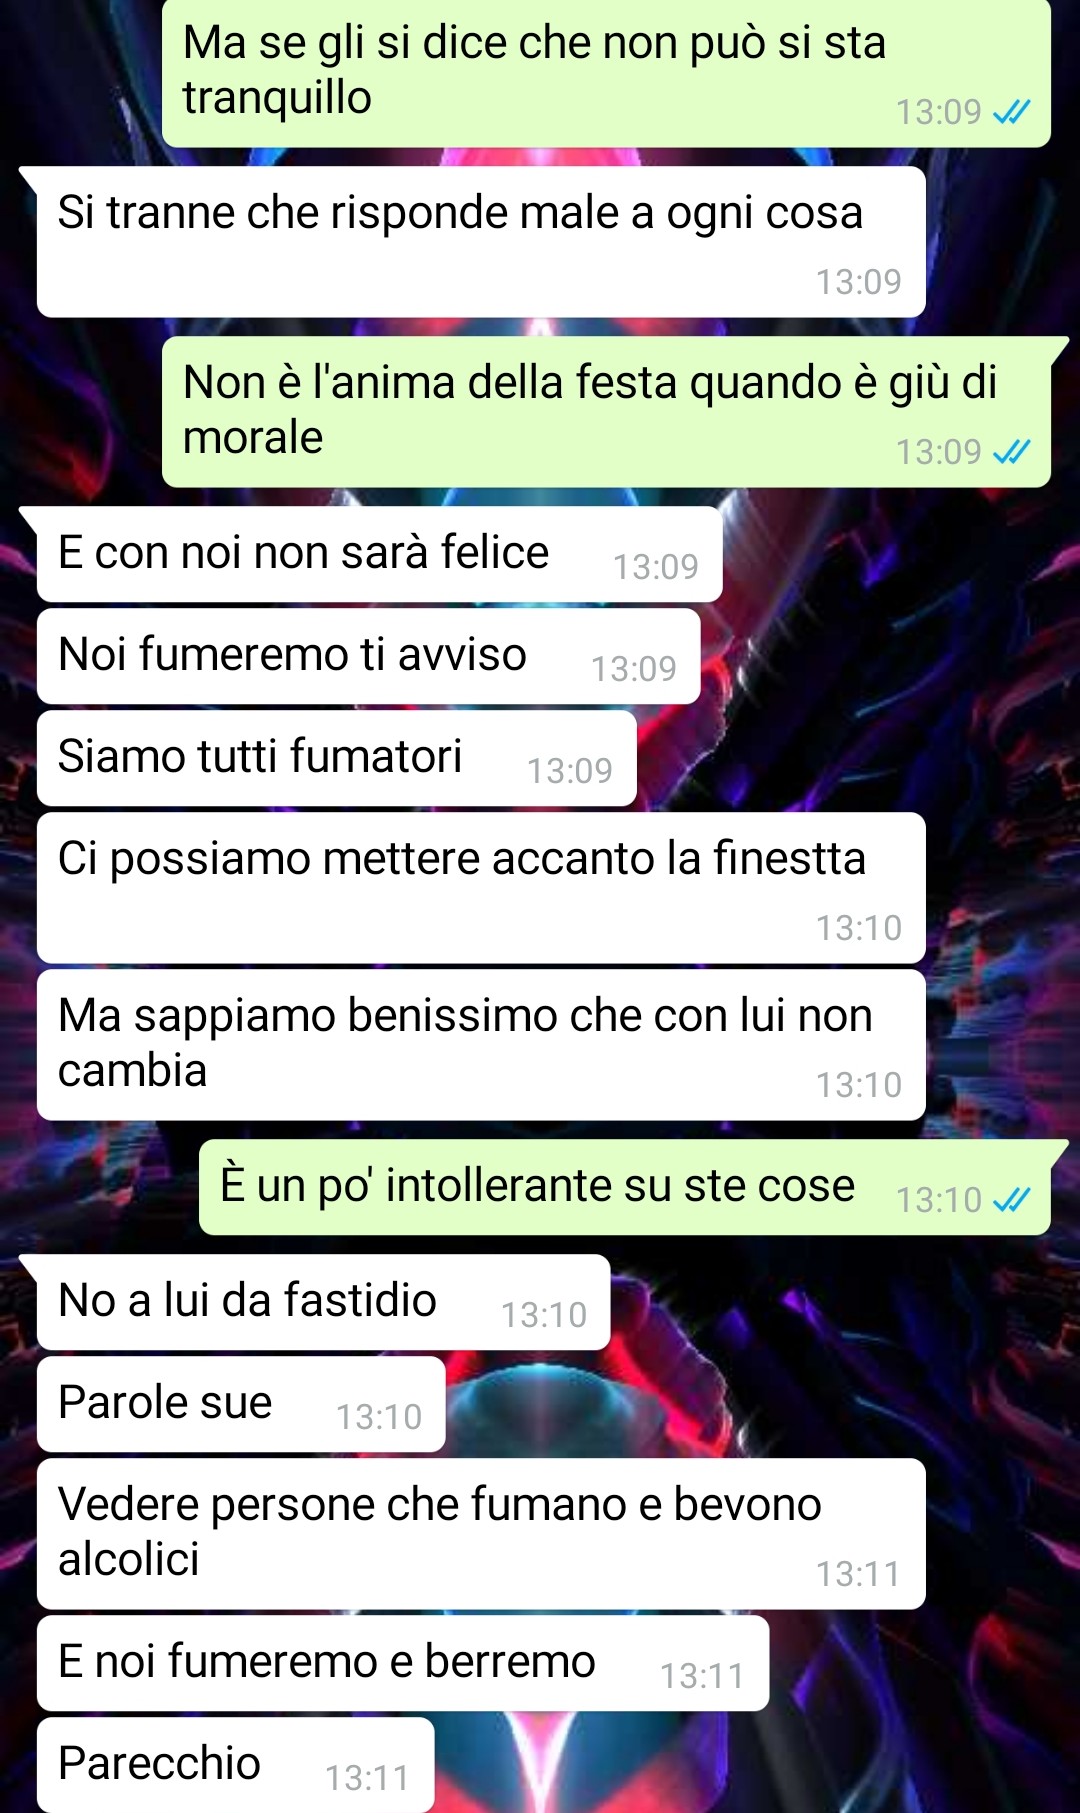
Task: Tap blue double checkmarks on 'morale' message
Action: tap(1011, 452)
